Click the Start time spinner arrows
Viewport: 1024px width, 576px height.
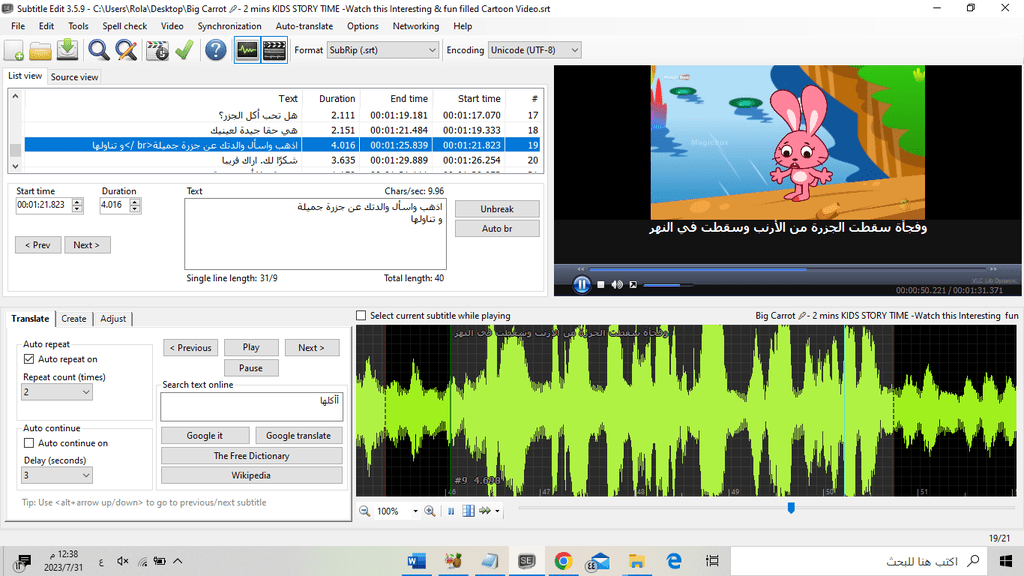click(78, 205)
